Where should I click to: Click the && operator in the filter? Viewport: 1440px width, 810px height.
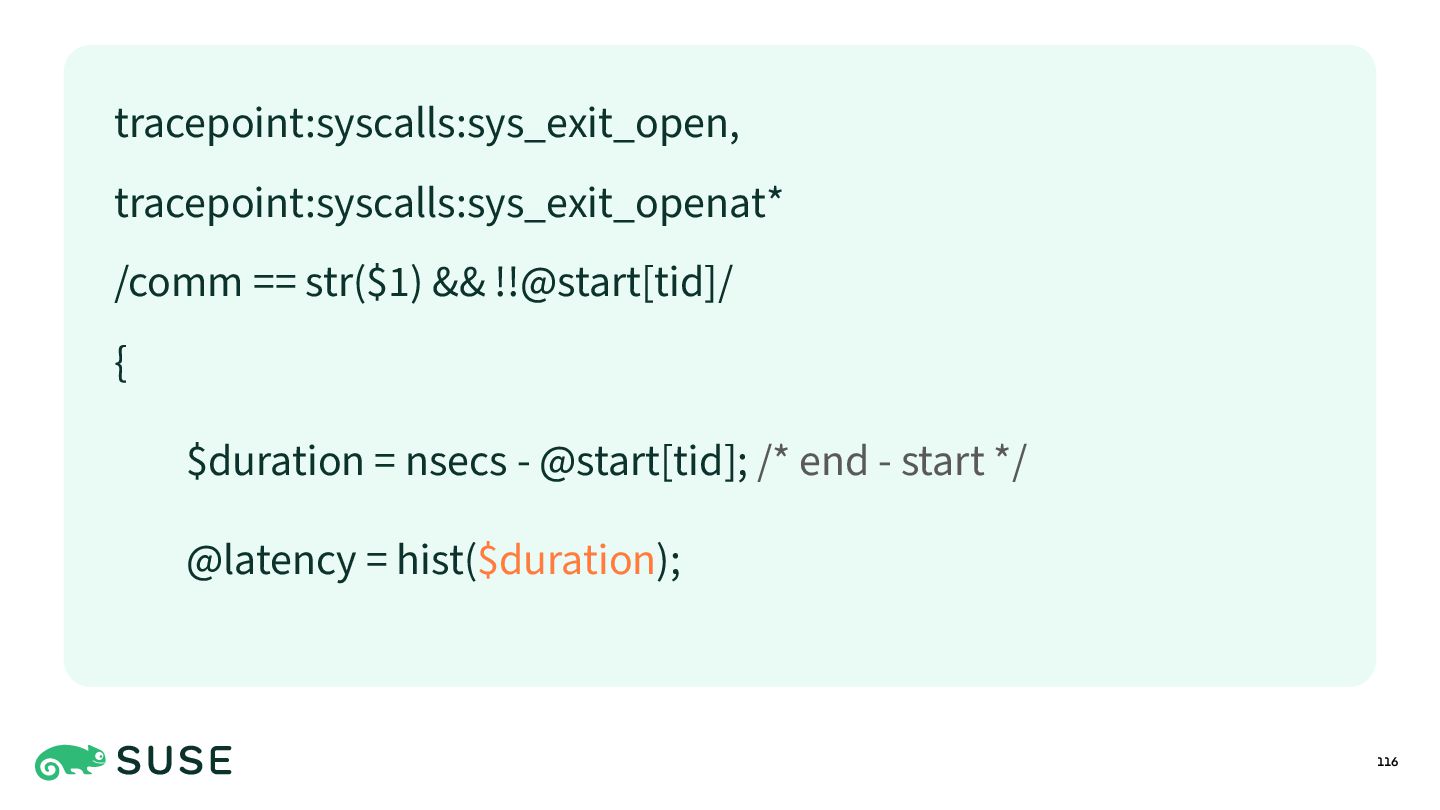(x=459, y=284)
